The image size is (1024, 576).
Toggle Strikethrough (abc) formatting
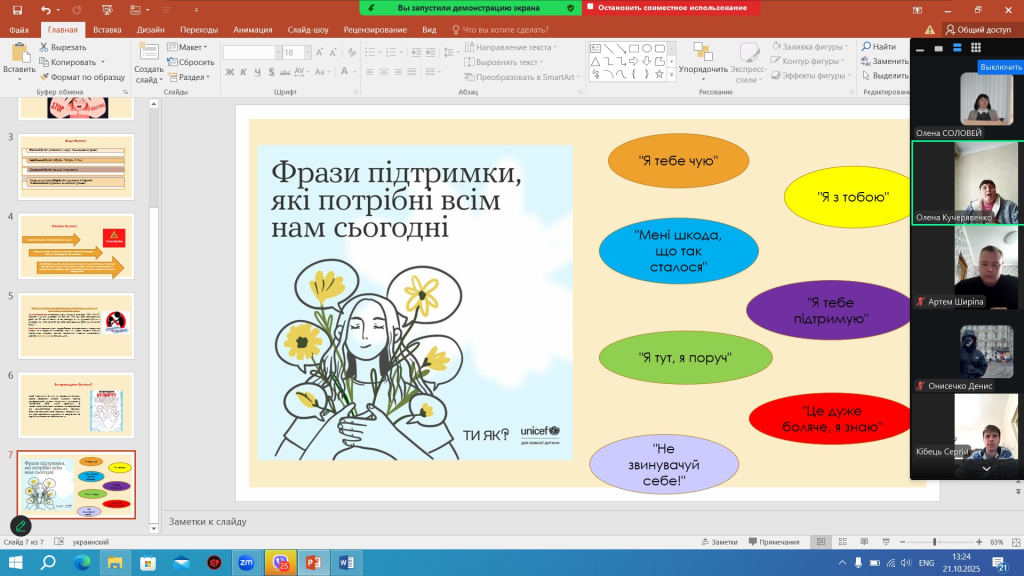coord(285,72)
